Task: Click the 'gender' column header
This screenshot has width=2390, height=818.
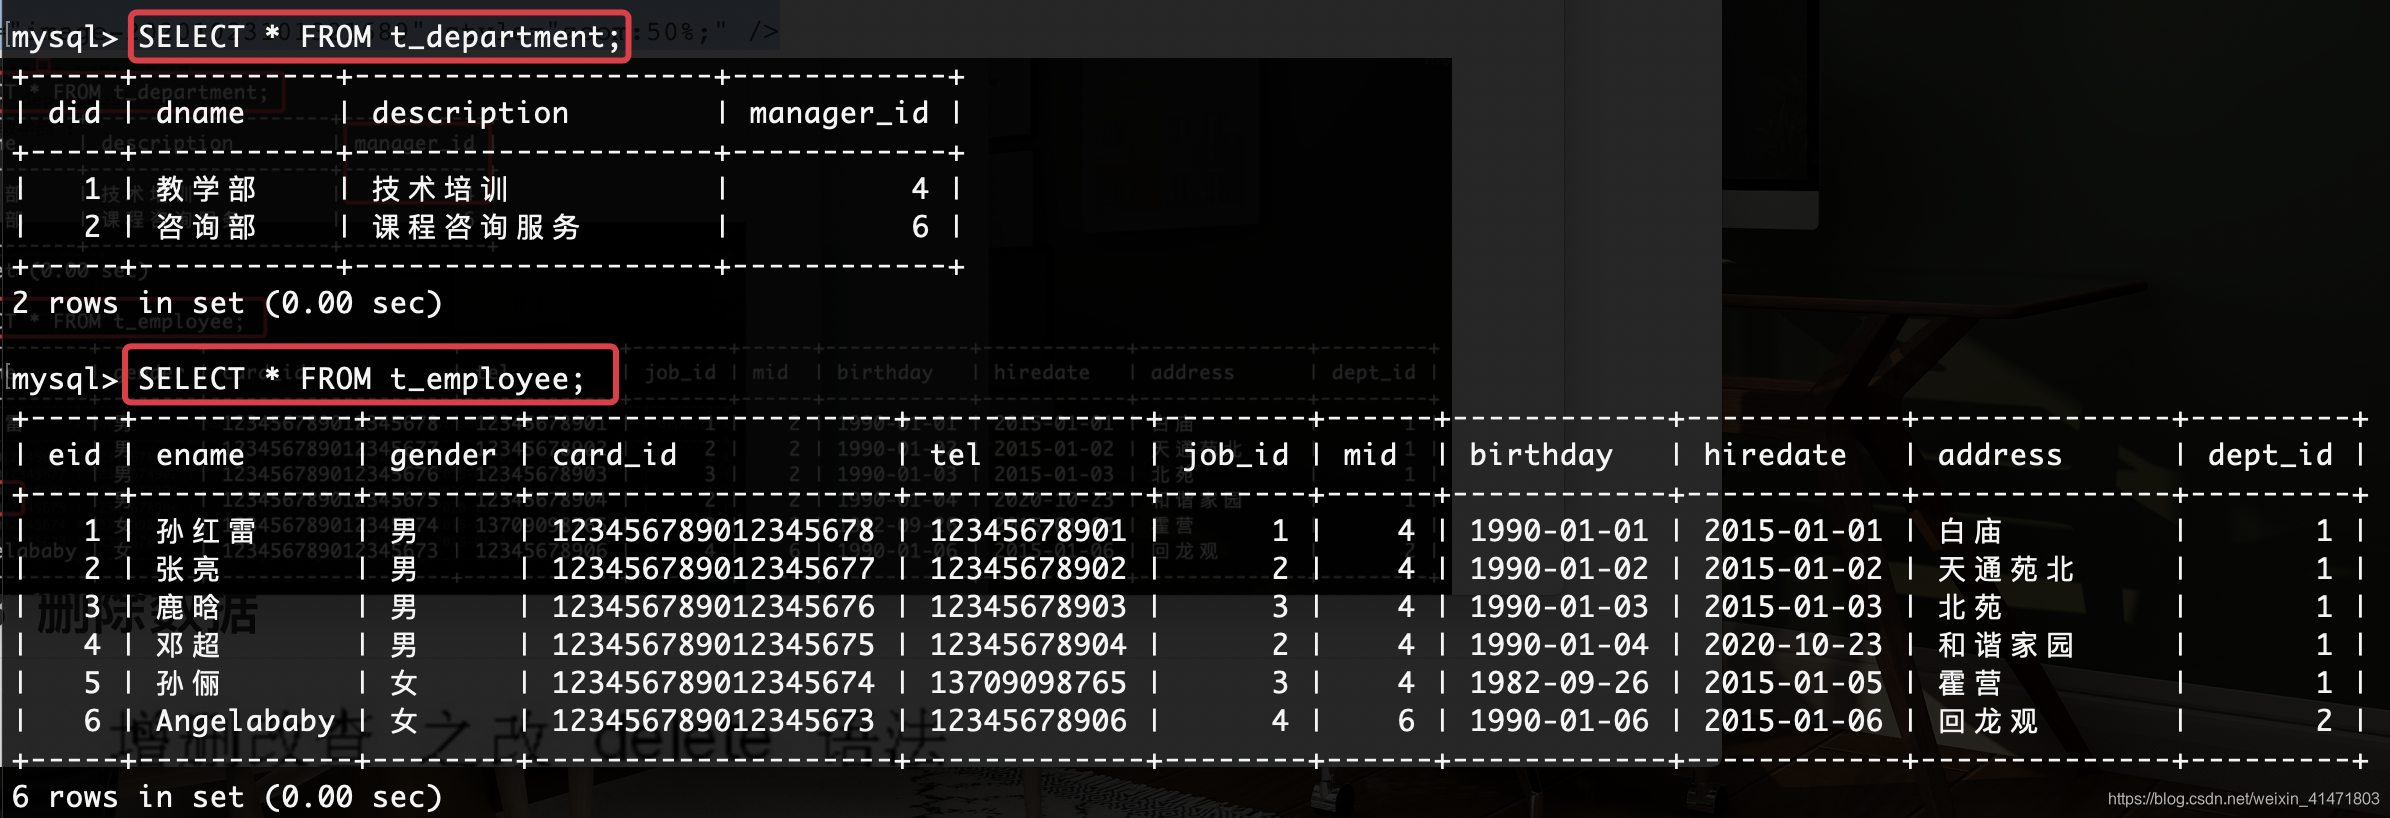Action: point(443,456)
